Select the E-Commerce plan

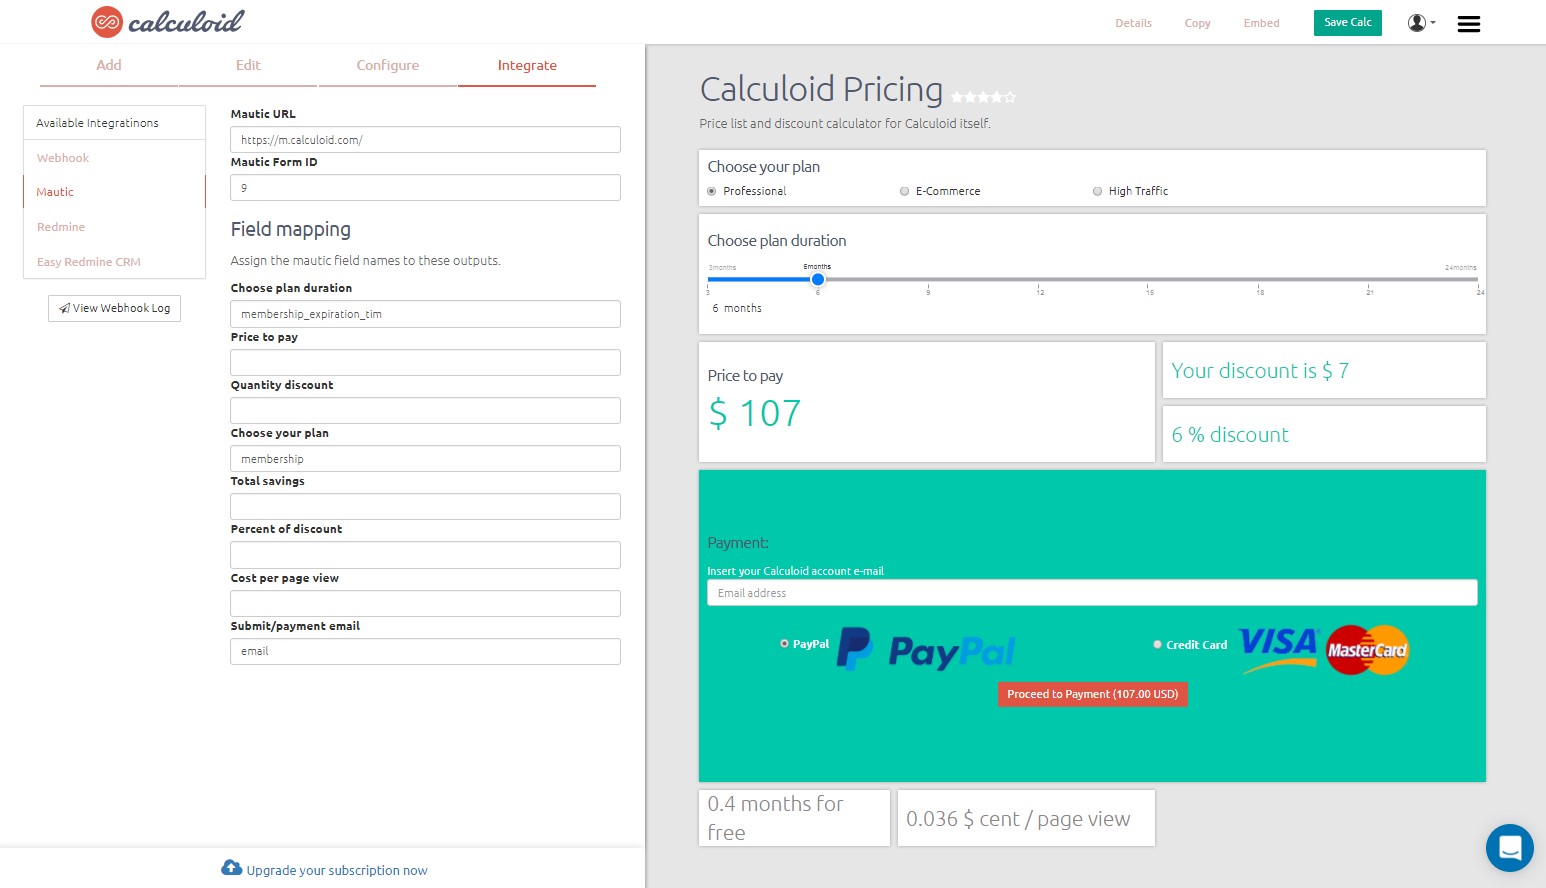pos(904,191)
